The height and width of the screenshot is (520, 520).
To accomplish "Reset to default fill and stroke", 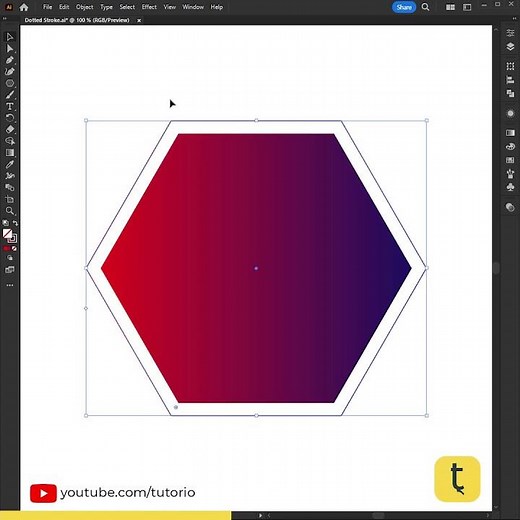I will [x=6, y=223].
